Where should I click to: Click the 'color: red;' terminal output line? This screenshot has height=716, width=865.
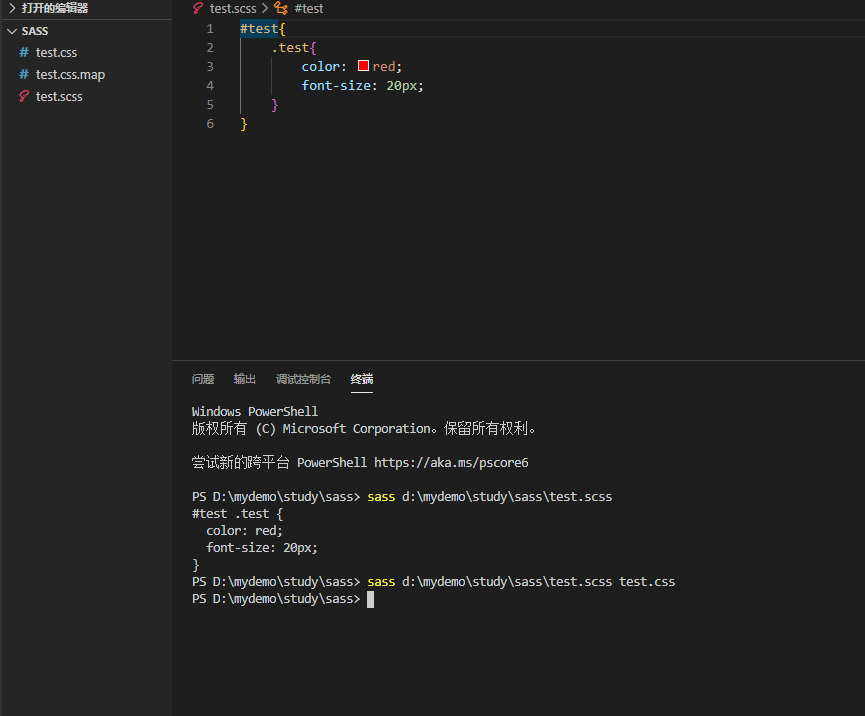pyautogui.click(x=244, y=531)
